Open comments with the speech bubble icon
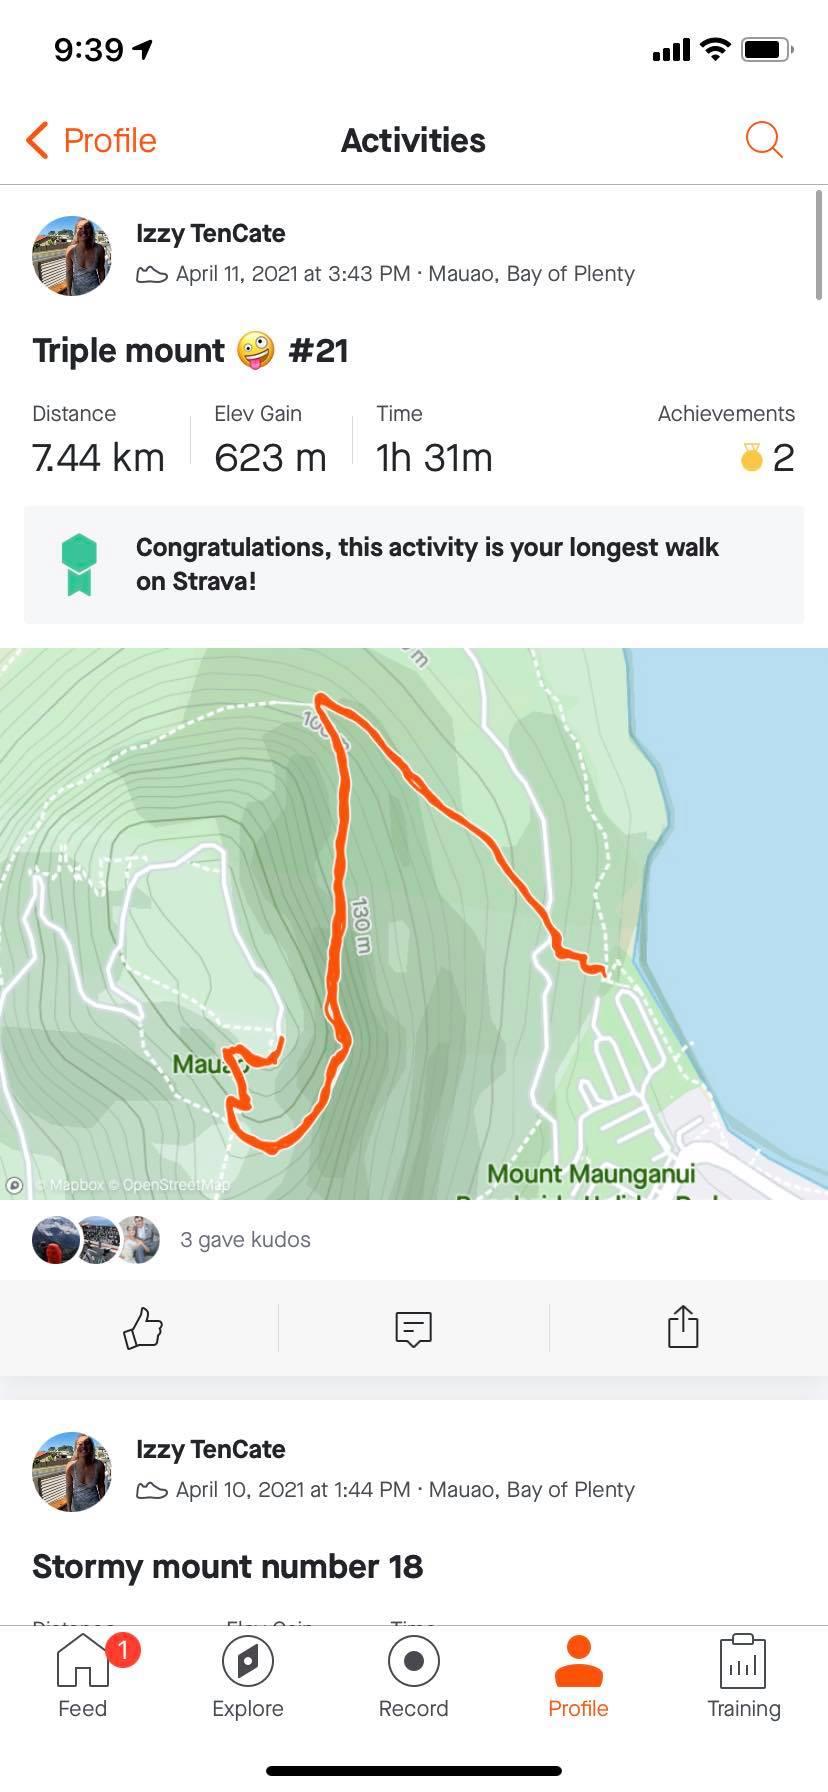The width and height of the screenshot is (828, 1792). [413, 1328]
